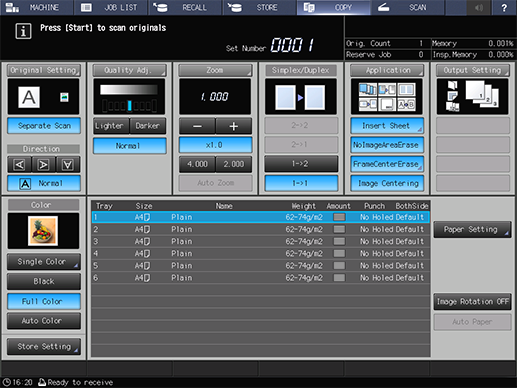Switch to the JOB LIST tab
The height and width of the screenshot is (388, 517).
111,7
